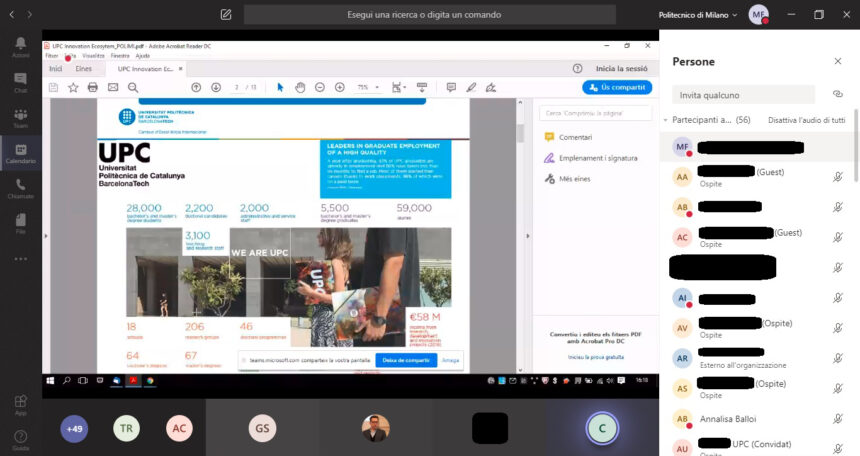Click the print icon in Acrobat toolbar

93,87
